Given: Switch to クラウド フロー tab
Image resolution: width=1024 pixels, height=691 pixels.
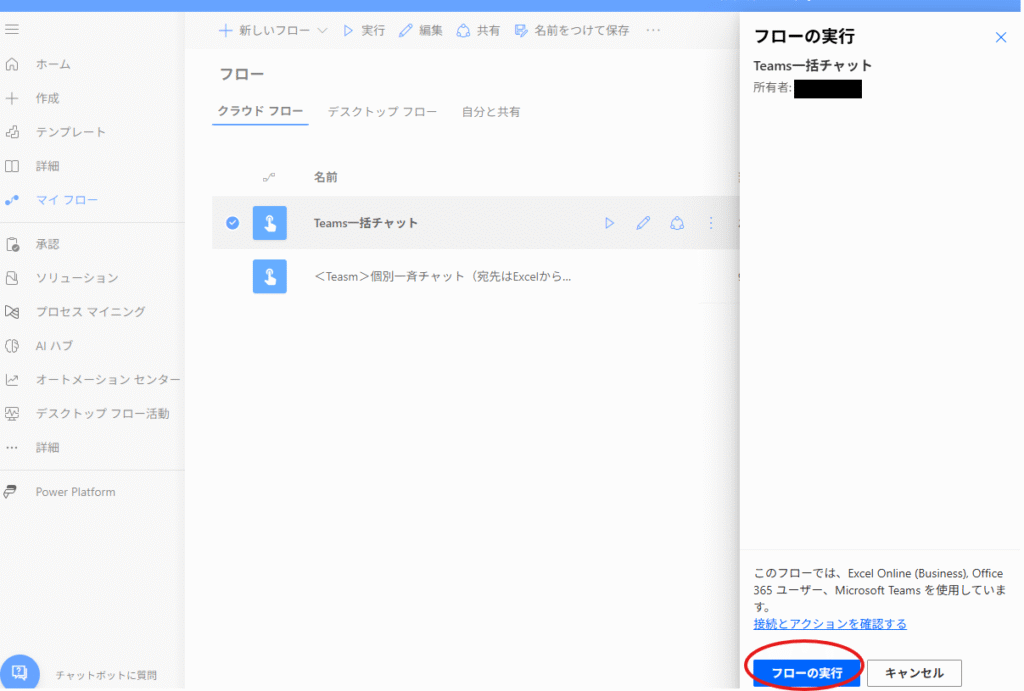Looking at the screenshot, I should pyautogui.click(x=260, y=111).
